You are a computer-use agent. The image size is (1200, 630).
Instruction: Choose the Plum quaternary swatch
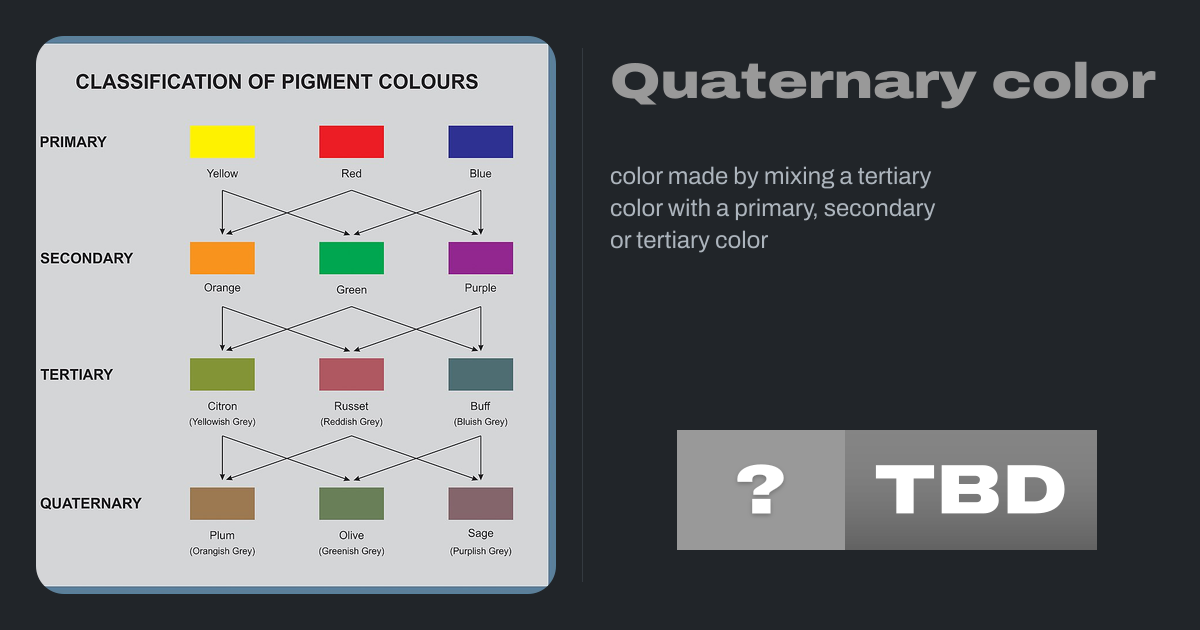point(222,503)
